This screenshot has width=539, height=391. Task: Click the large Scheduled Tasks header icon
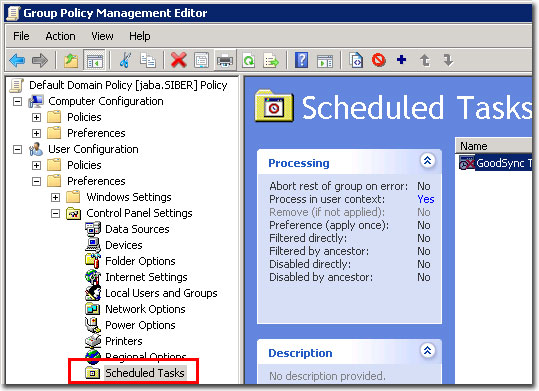point(274,107)
